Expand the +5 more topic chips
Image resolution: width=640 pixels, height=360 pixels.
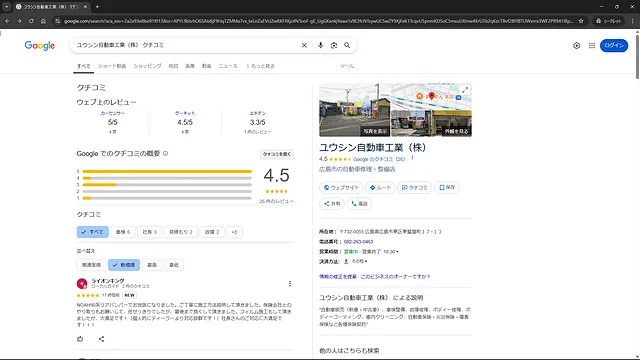click(x=234, y=232)
